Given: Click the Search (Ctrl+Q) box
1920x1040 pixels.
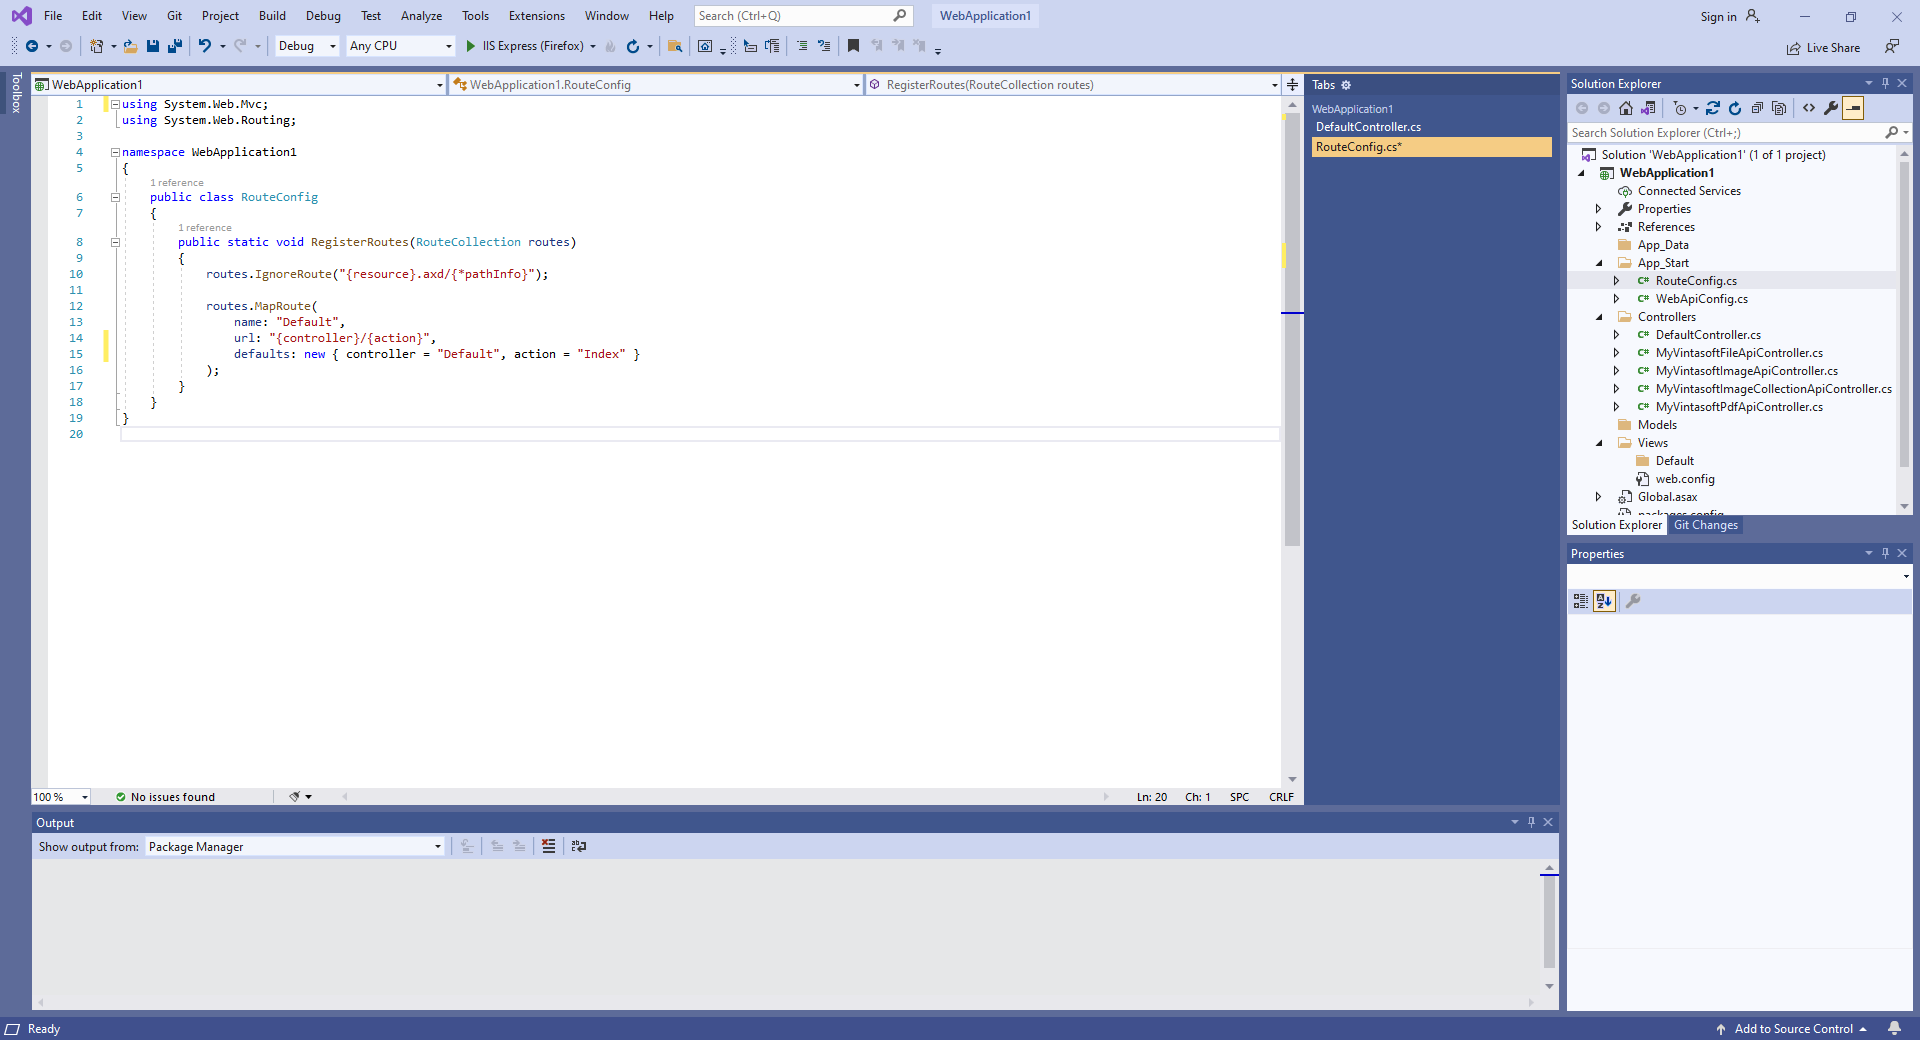Looking at the screenshot, I should point(803,16).
